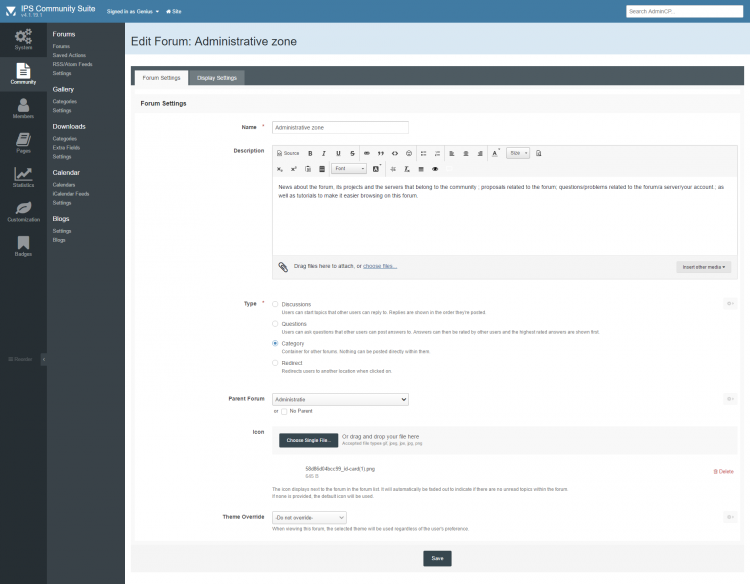Open the Members section icon

pos(23,107)
